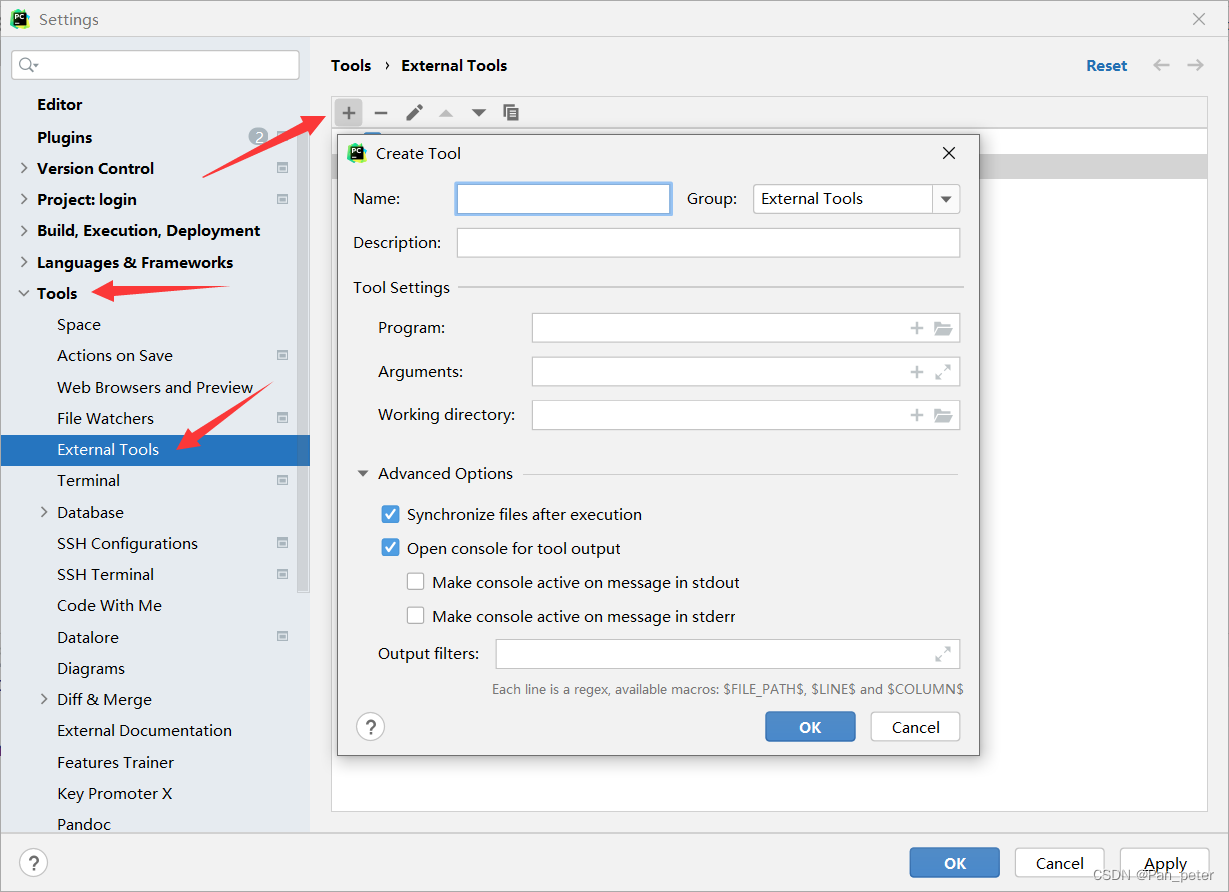Enable console active on stdout message
Screen dimensions: 1229x892
(416, 582)
